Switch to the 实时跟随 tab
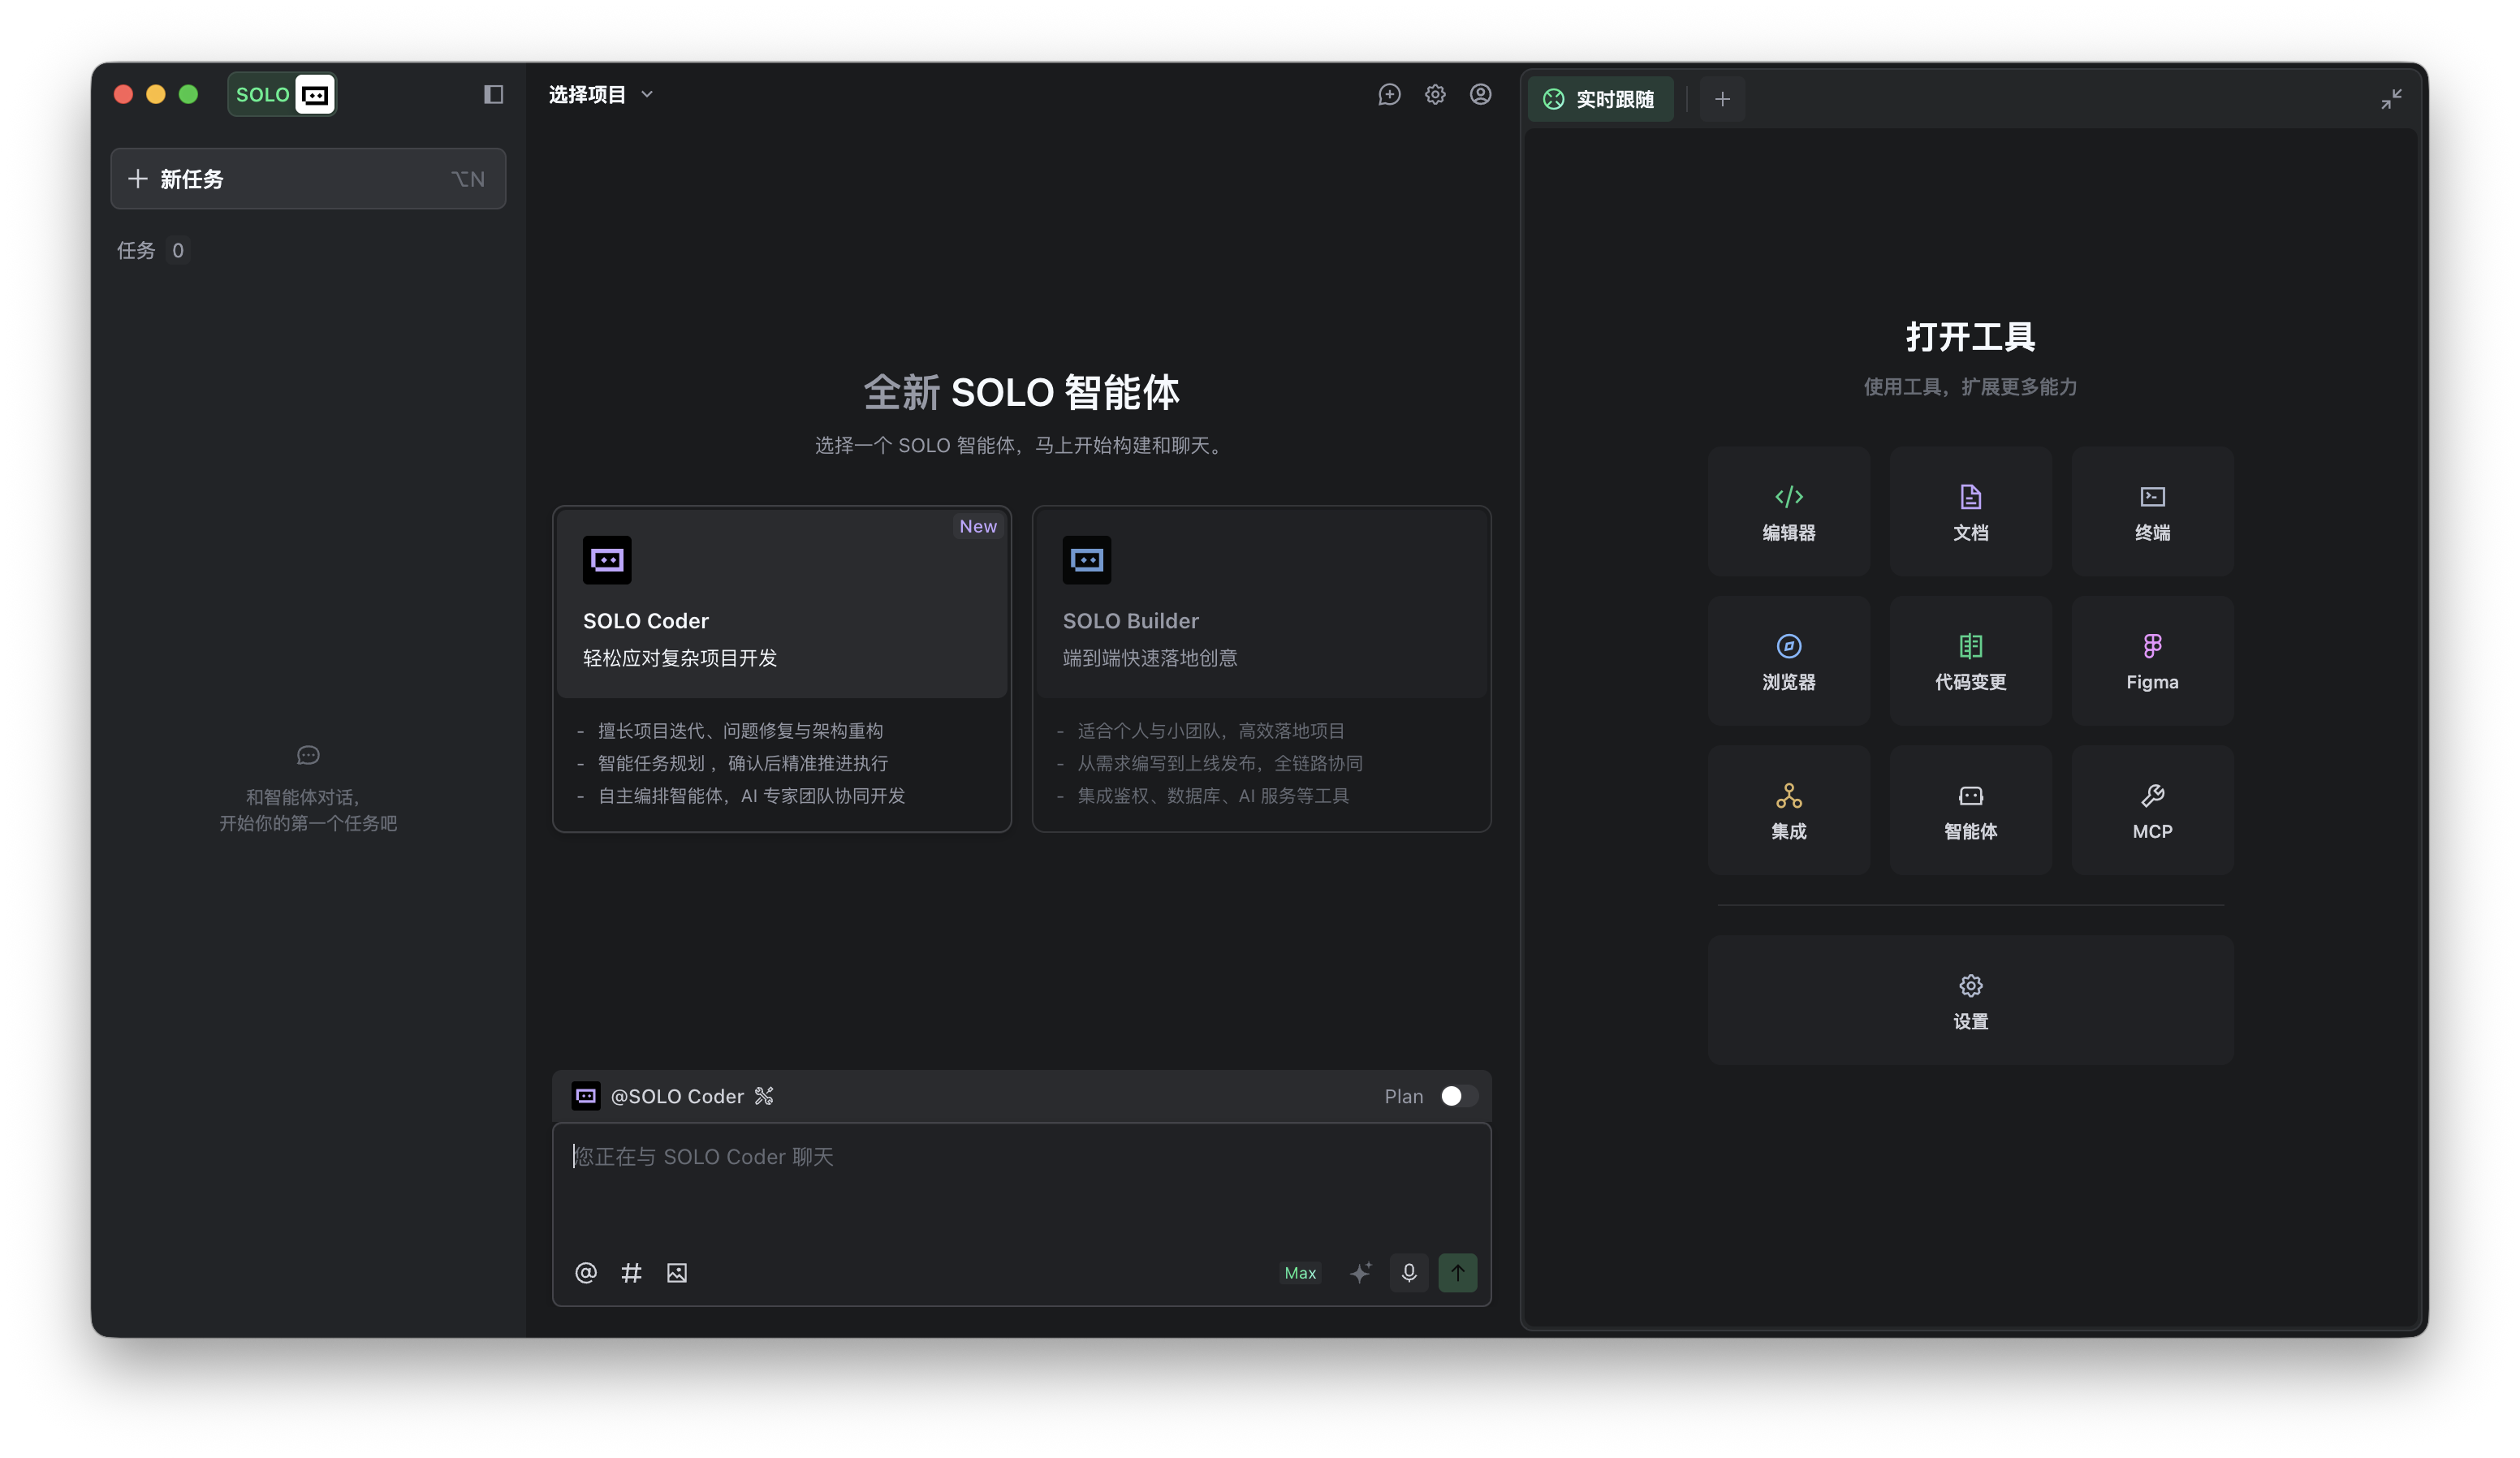Image resolution: width=2520 pixels, height=1458 pixels. point(1600,99)
